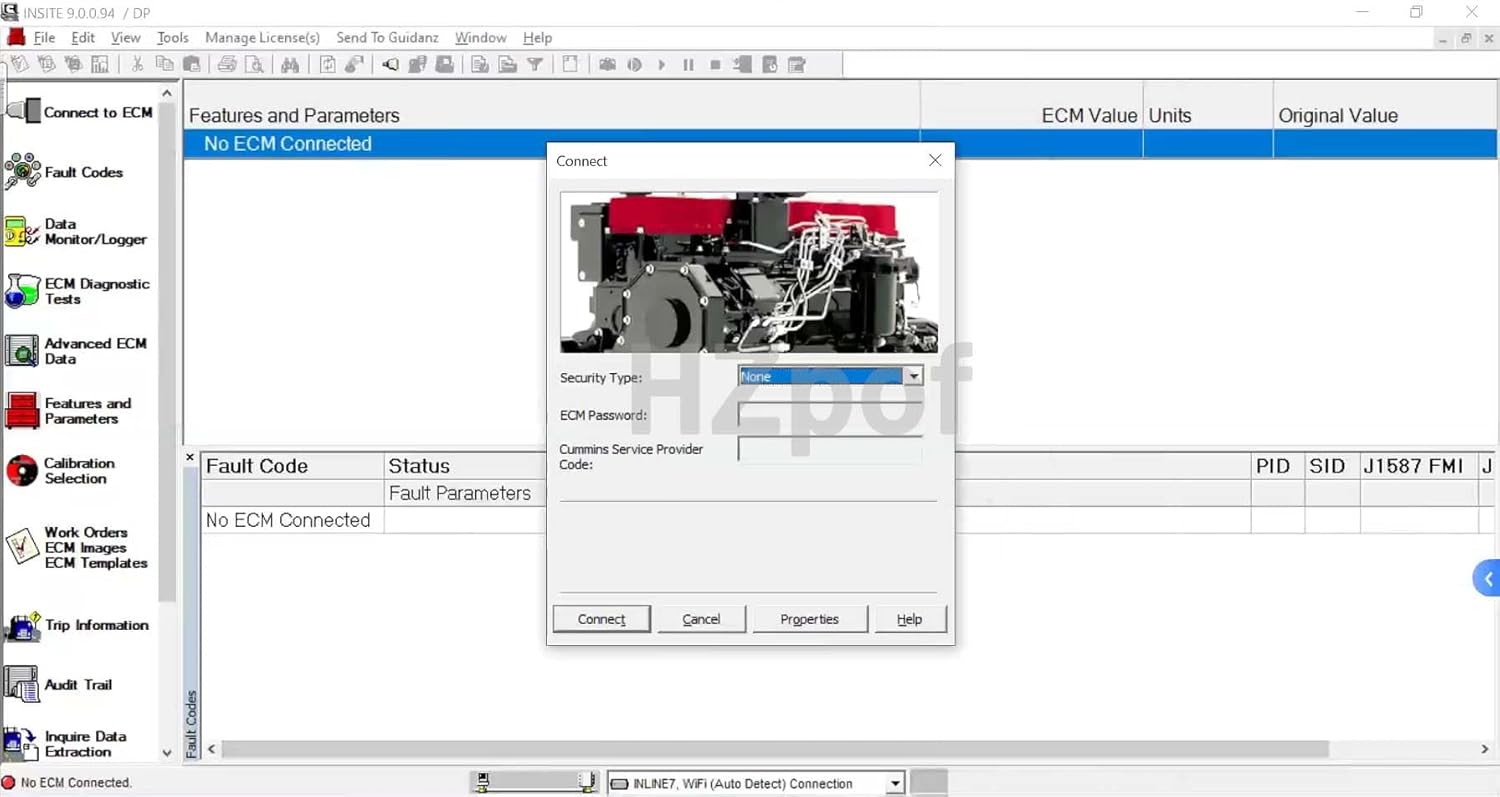This screenshot has width=1500, height=797.
Task: Open Trip Information in the sidebar
Action: 24,626
